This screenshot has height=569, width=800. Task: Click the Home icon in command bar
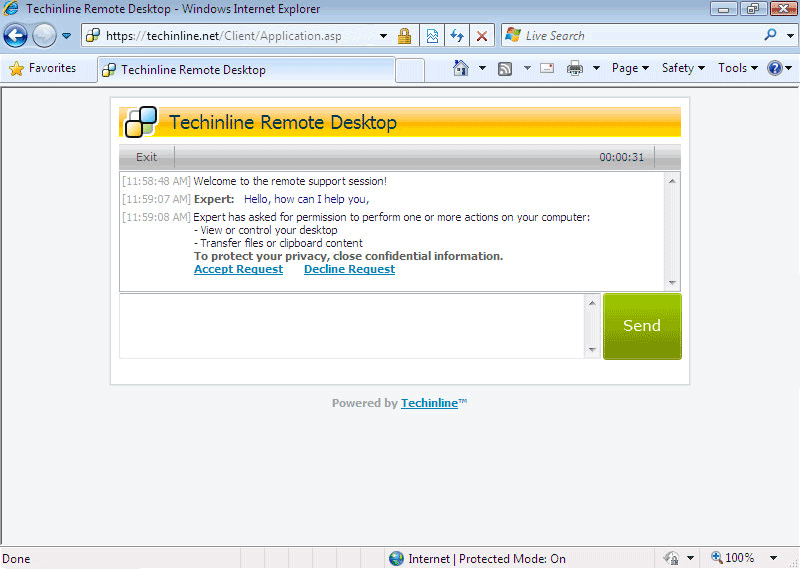click(461, 68)
